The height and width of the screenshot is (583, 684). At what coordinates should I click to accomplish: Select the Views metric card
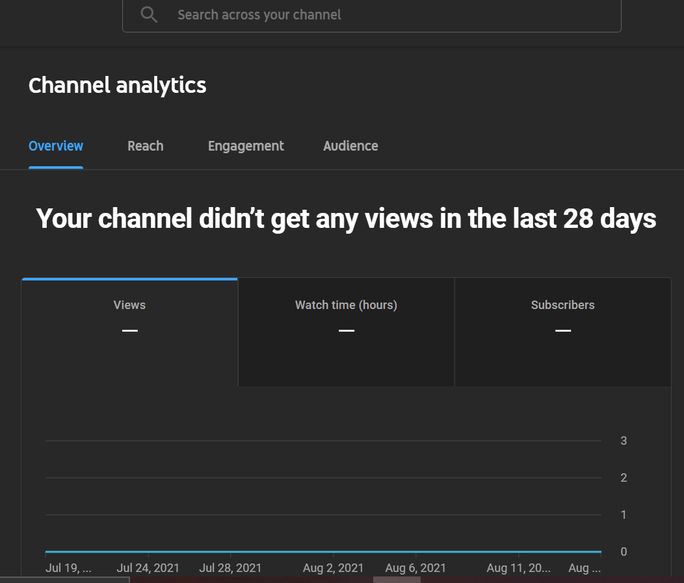click(130, 332)
